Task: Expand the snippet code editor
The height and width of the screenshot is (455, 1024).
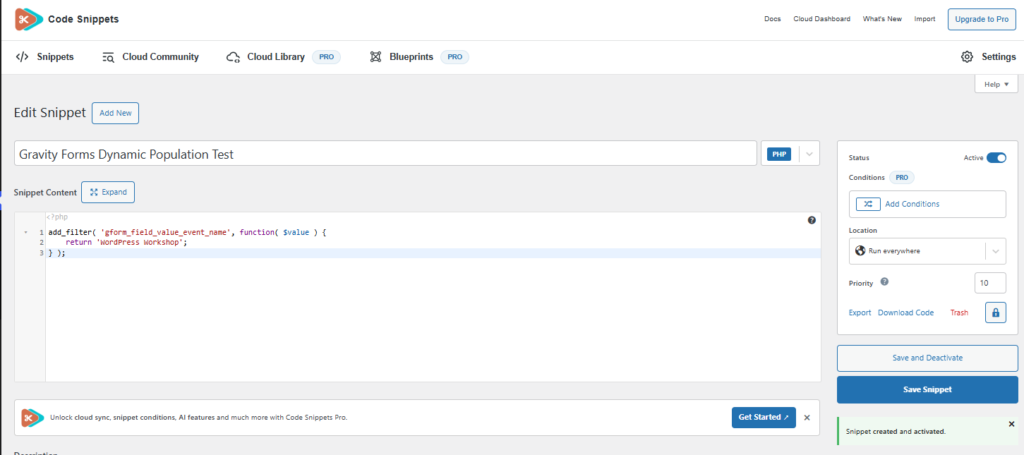Action: click(108, 192)
